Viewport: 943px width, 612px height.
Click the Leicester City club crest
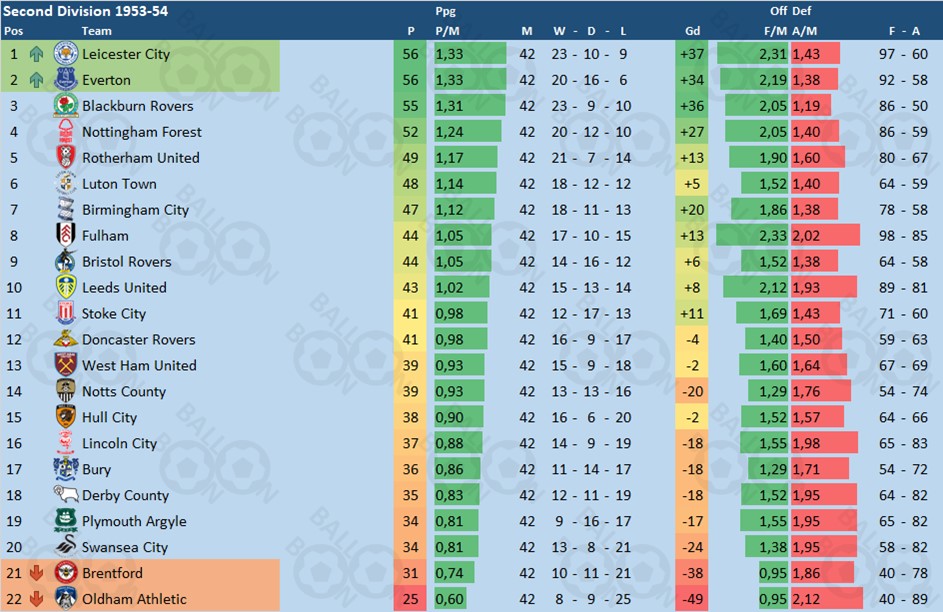(66, 54)
